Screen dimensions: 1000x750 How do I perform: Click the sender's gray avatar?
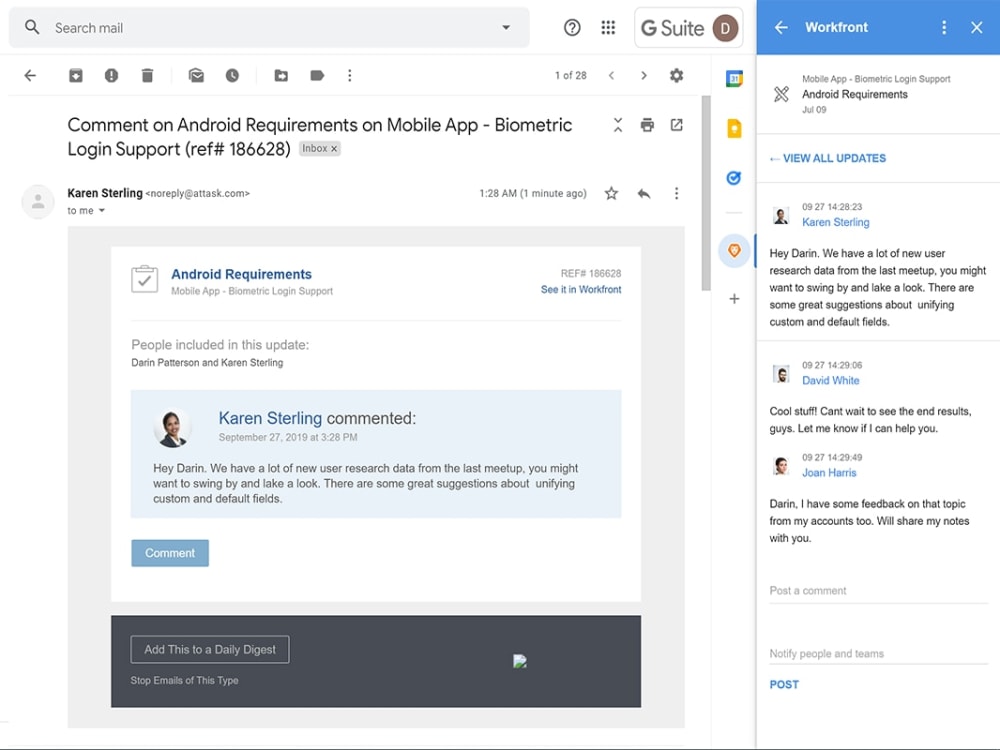pyautogui.click(x=38, y=202)
